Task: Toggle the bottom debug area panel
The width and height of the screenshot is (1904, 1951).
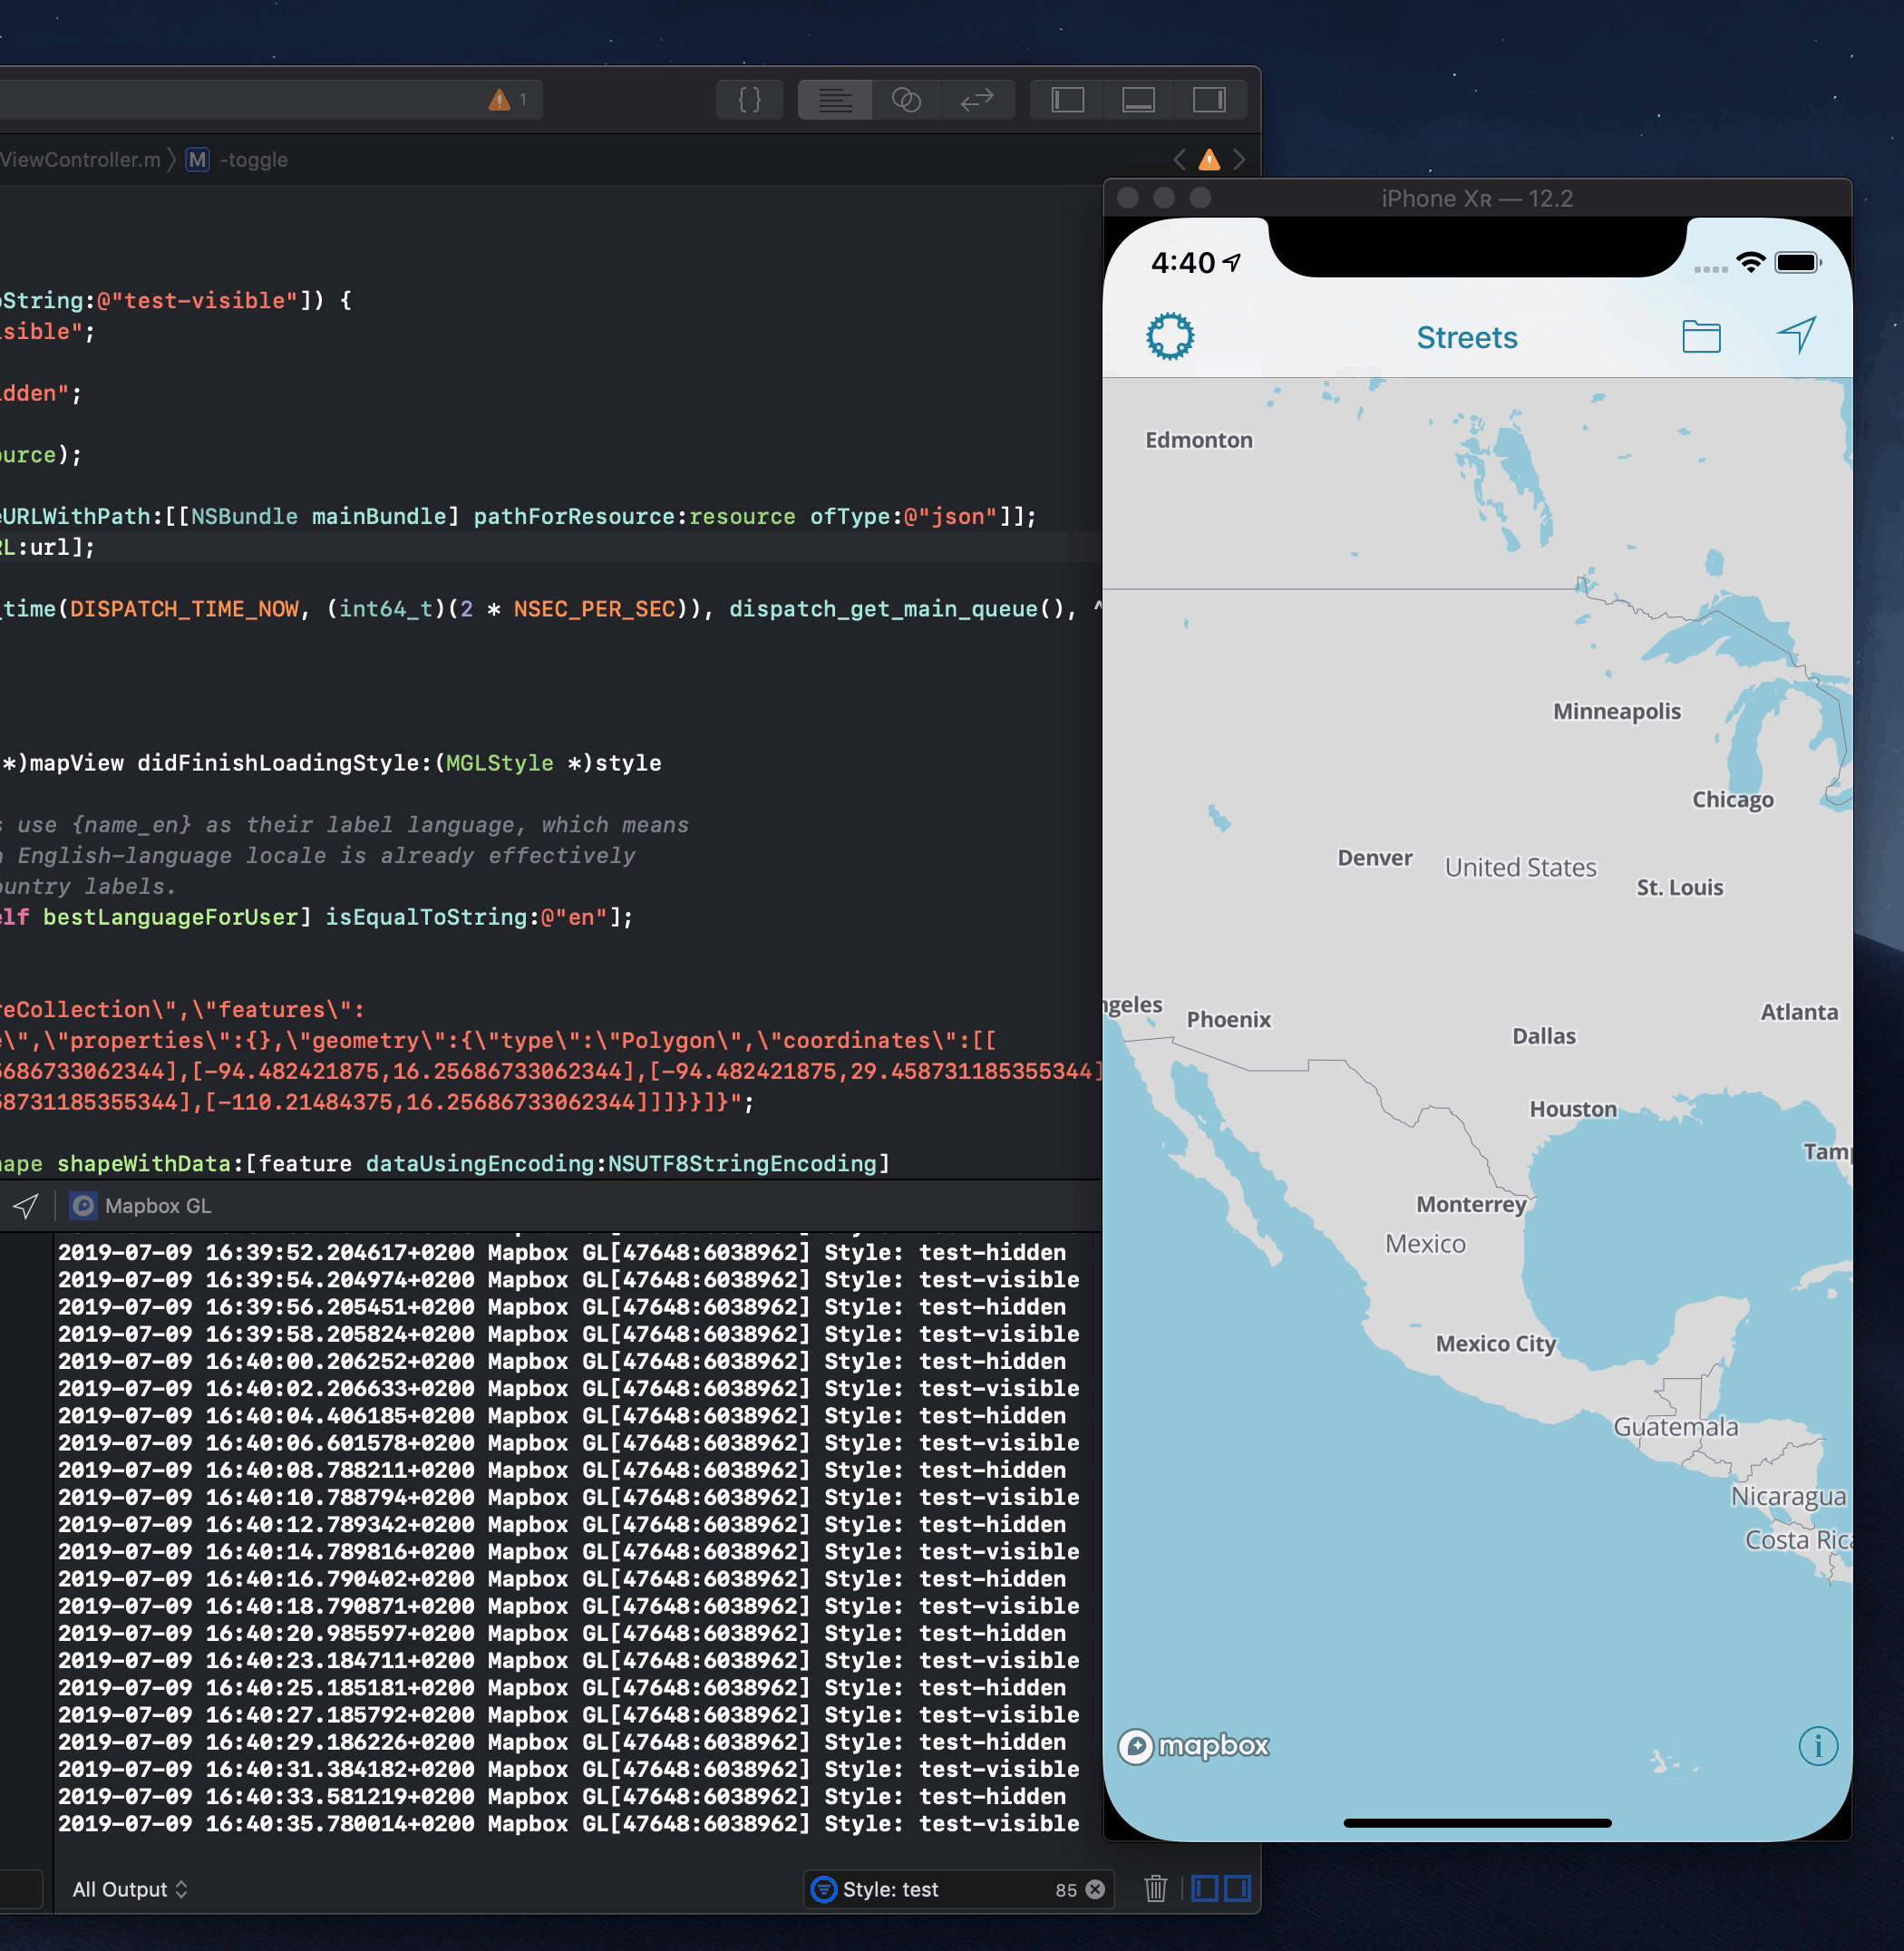Action: (x=1138, y=100)
